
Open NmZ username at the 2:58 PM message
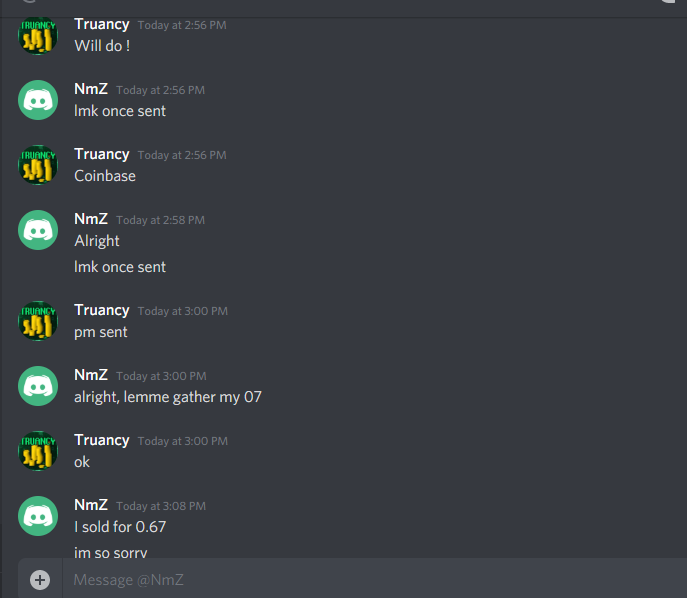[91, 219]
